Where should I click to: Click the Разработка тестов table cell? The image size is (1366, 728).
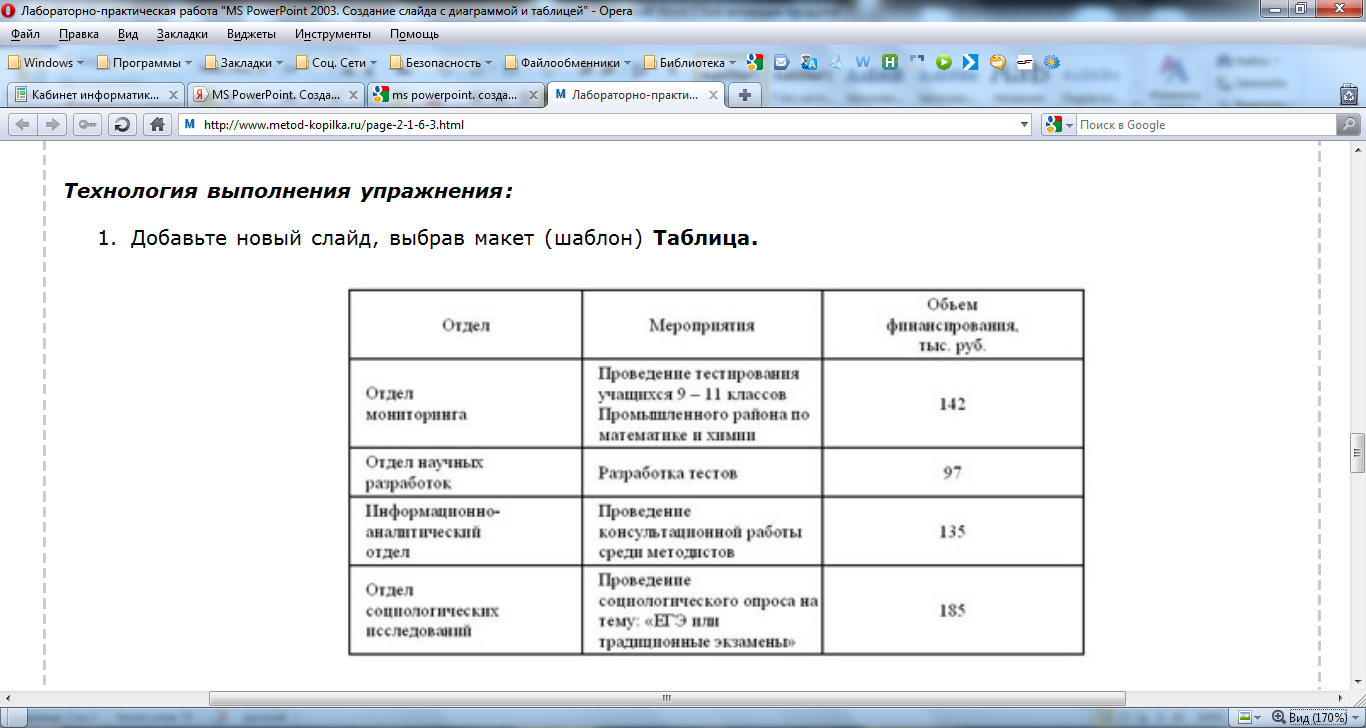coord(702,472)
